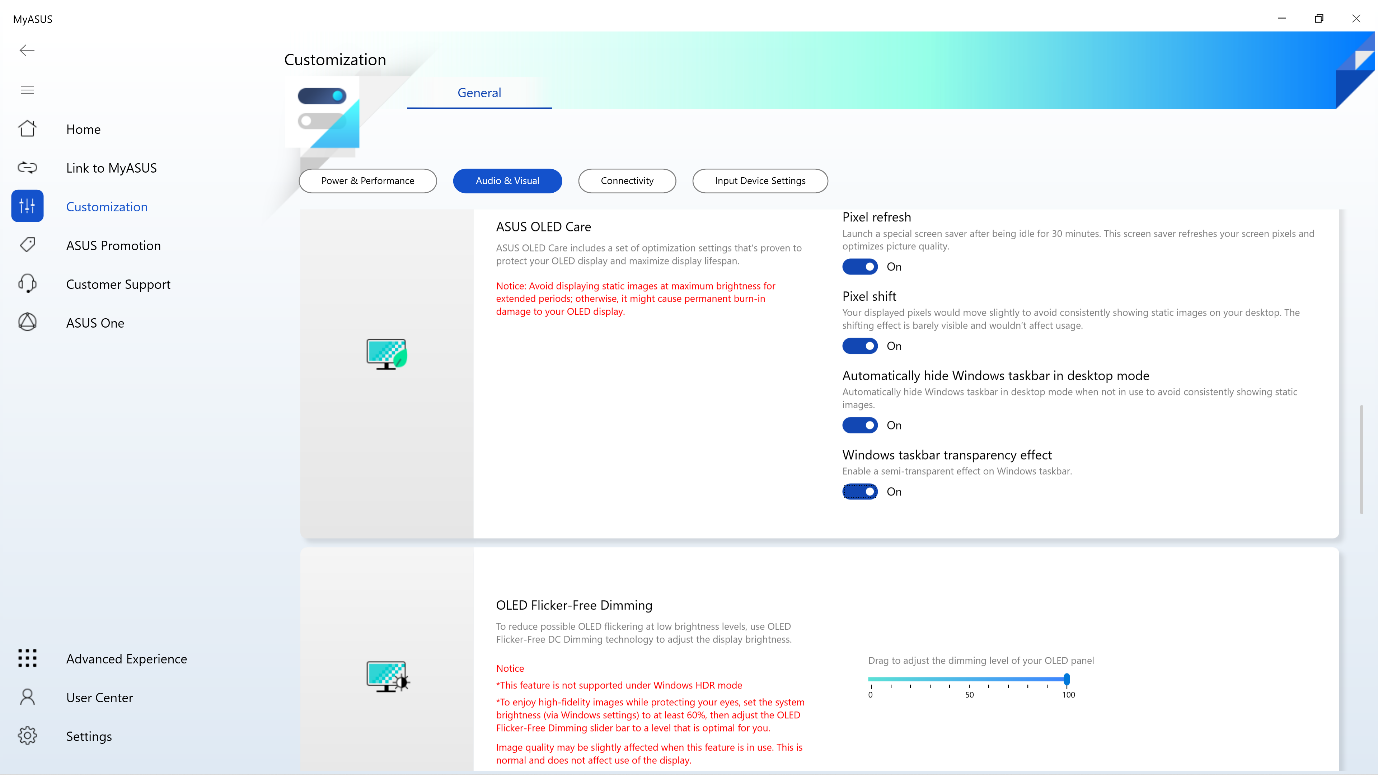Image resolution: width=1378 pixels, height=775 pixels.
Task: Click the Pixel refresh label
Action: [877, 217]
